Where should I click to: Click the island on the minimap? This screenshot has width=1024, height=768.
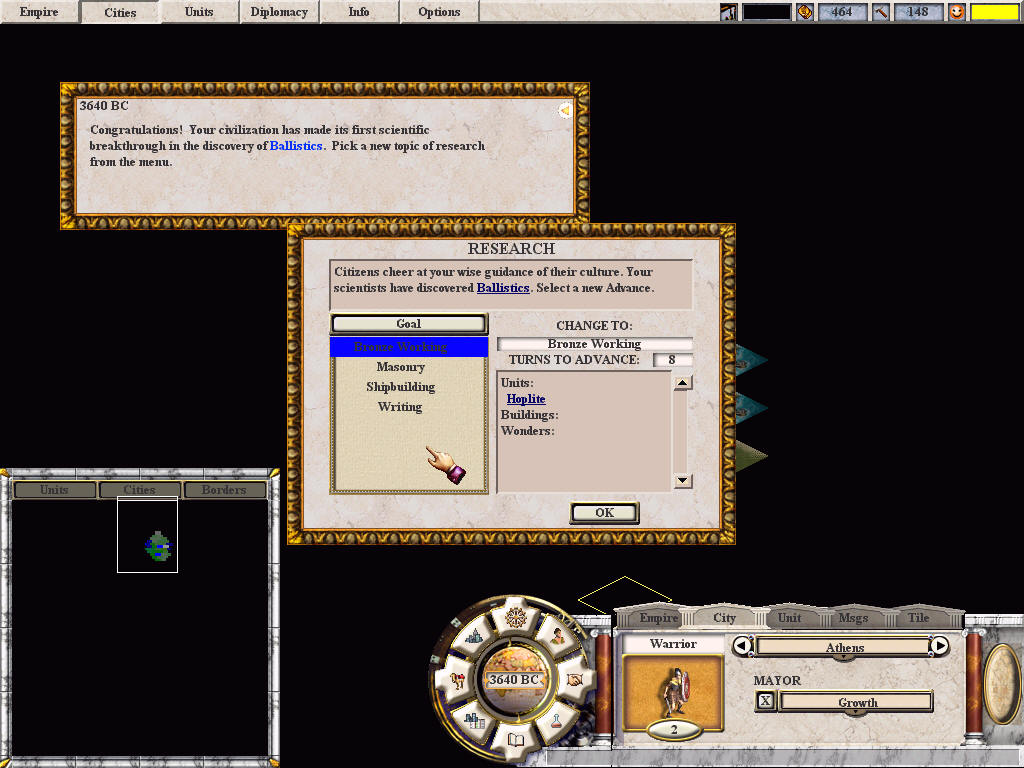[x=158, y=547]
